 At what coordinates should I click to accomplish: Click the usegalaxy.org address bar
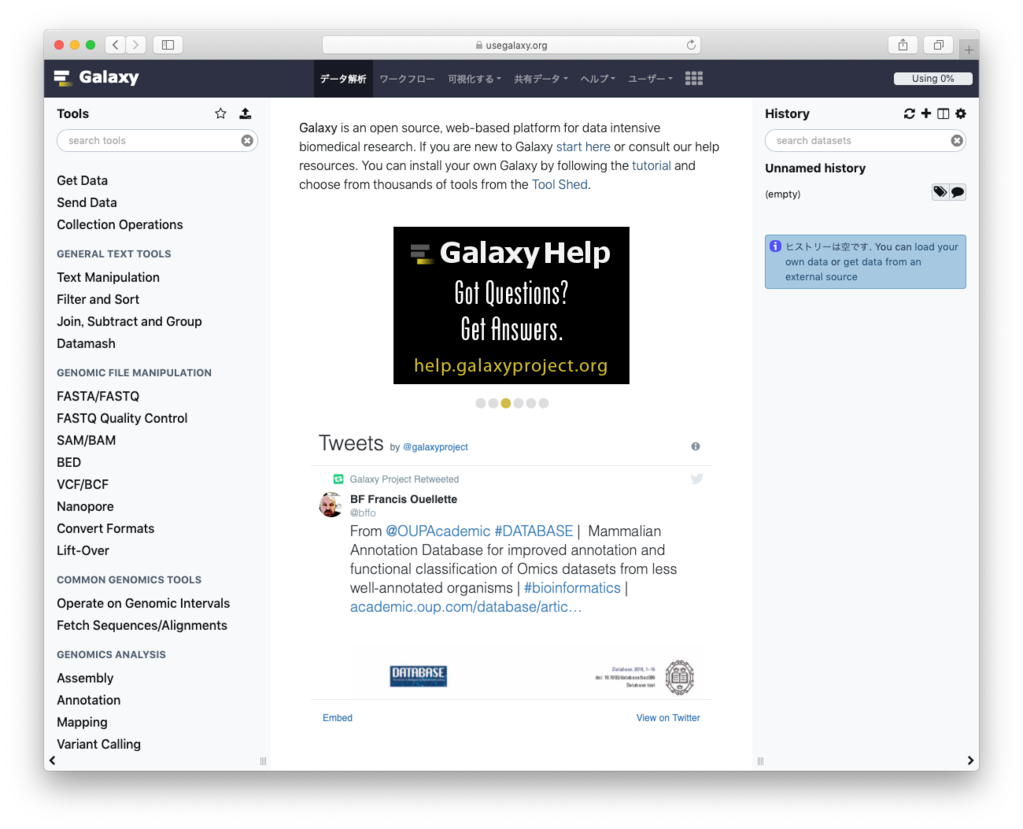[x=511, y=45]
